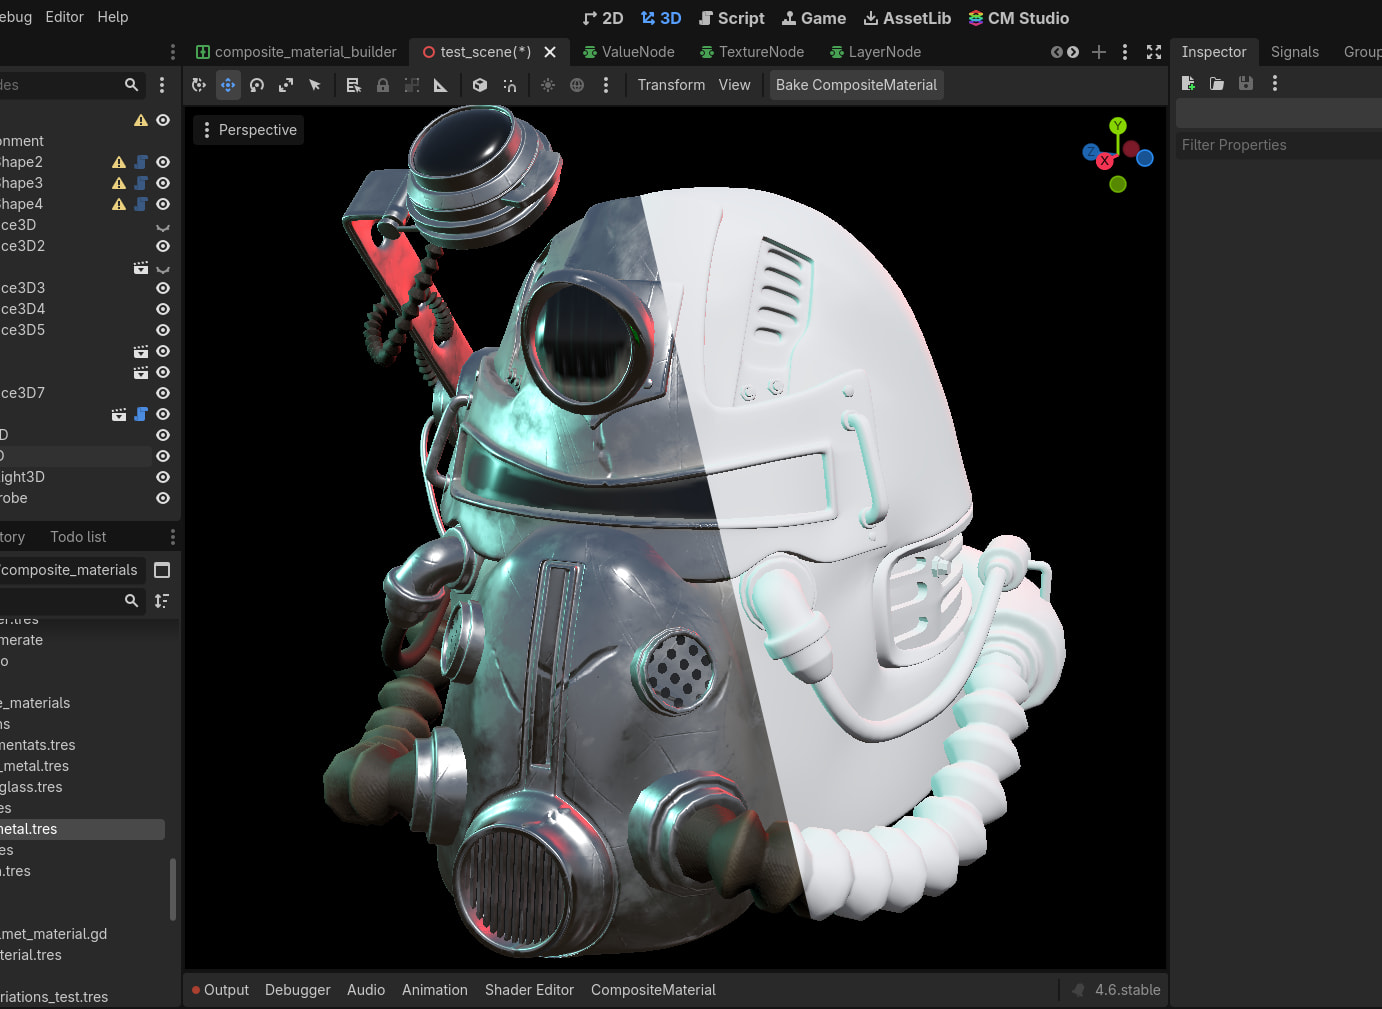Open the Perspective view menu
The width and height of the screenshot is (1382, 1009).
pos(248,130)
